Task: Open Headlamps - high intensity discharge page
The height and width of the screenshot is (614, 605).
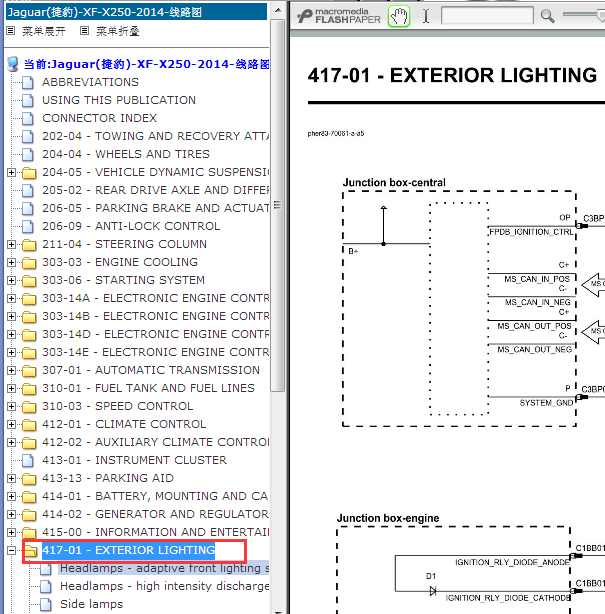Action: 164,587
